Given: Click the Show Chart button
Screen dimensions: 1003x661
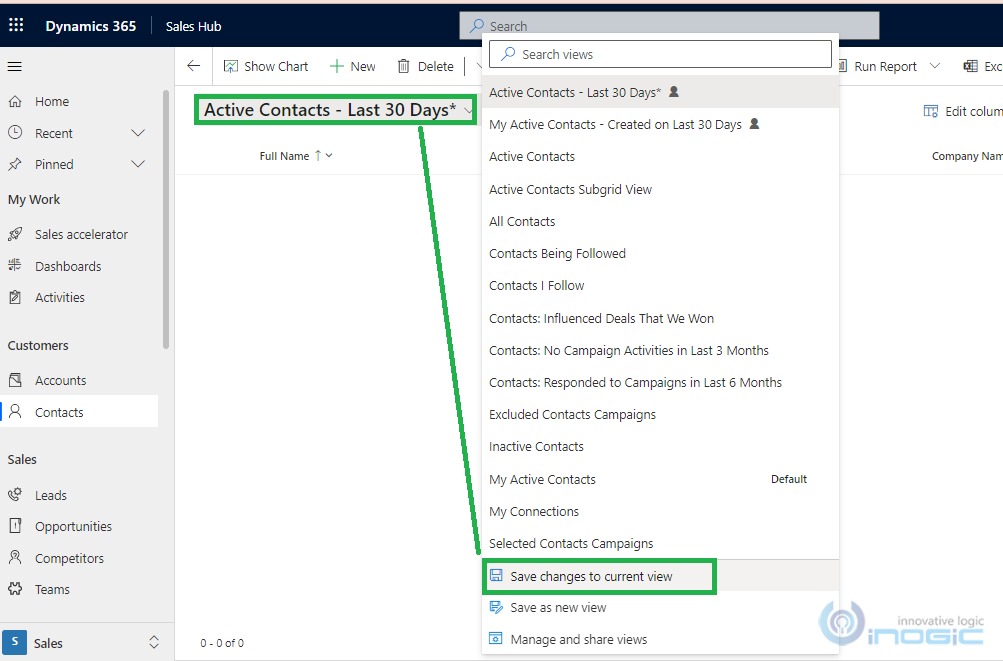Looking at the screenshot, I should [265, 67].
